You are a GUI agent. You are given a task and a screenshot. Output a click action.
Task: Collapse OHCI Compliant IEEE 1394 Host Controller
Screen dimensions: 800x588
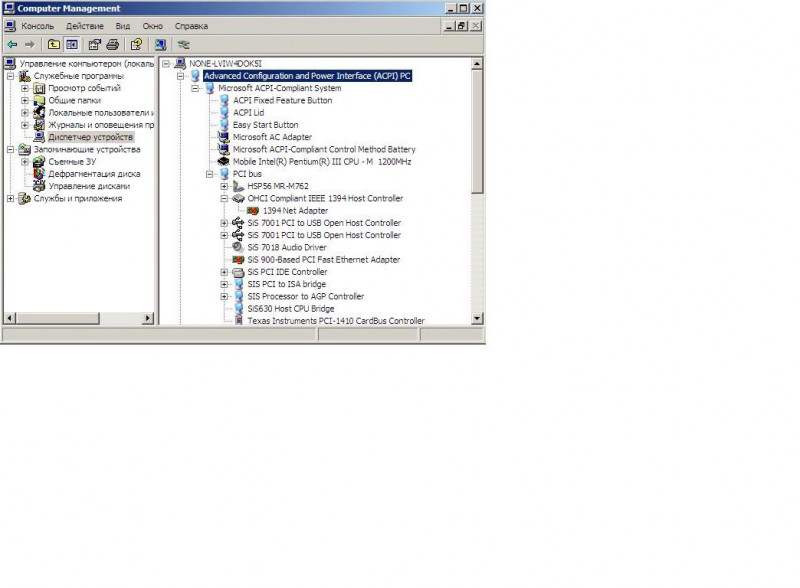225,198
